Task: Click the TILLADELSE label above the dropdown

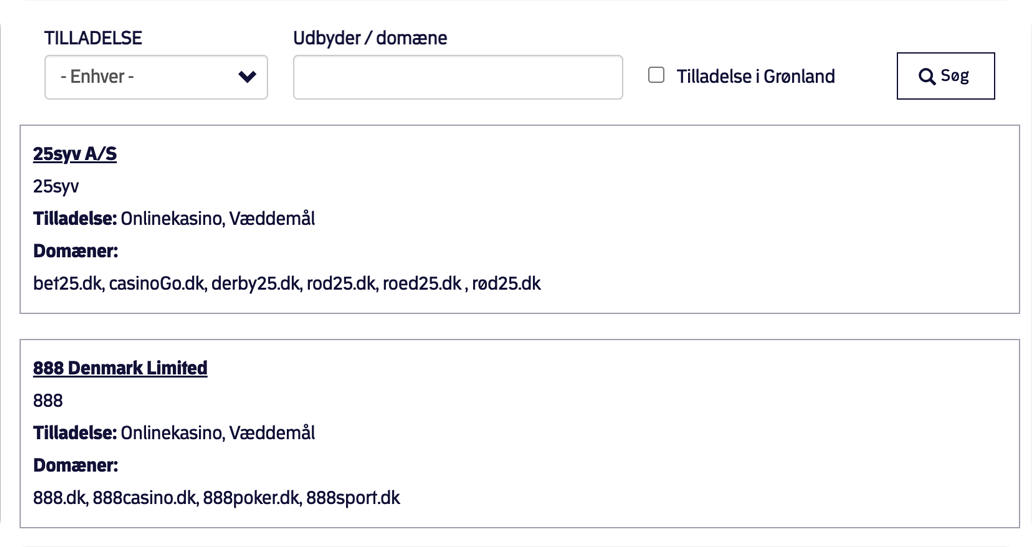Action: pos(93,38)
